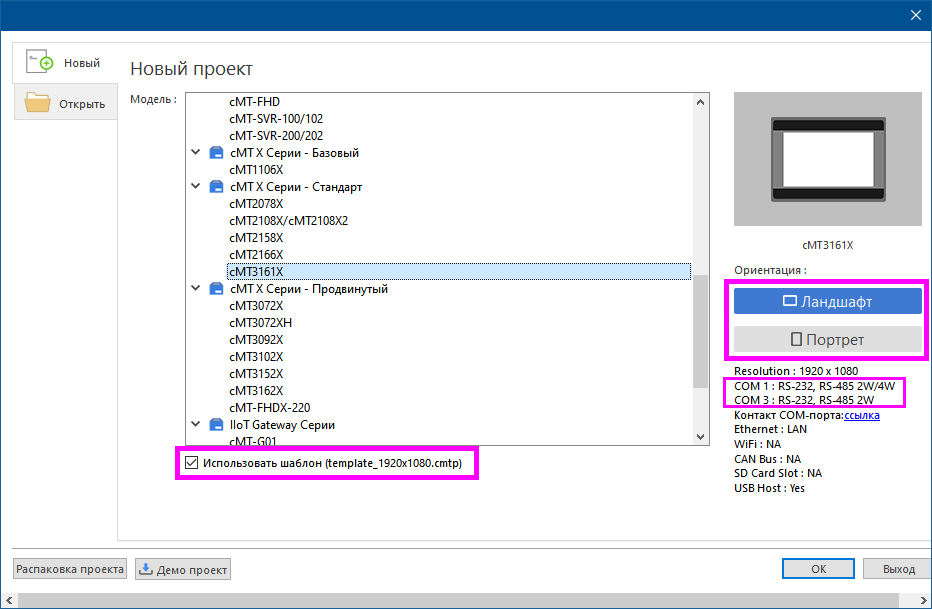
Task: Select model cMT-SVR-100/102
Action: coord(276,119)
